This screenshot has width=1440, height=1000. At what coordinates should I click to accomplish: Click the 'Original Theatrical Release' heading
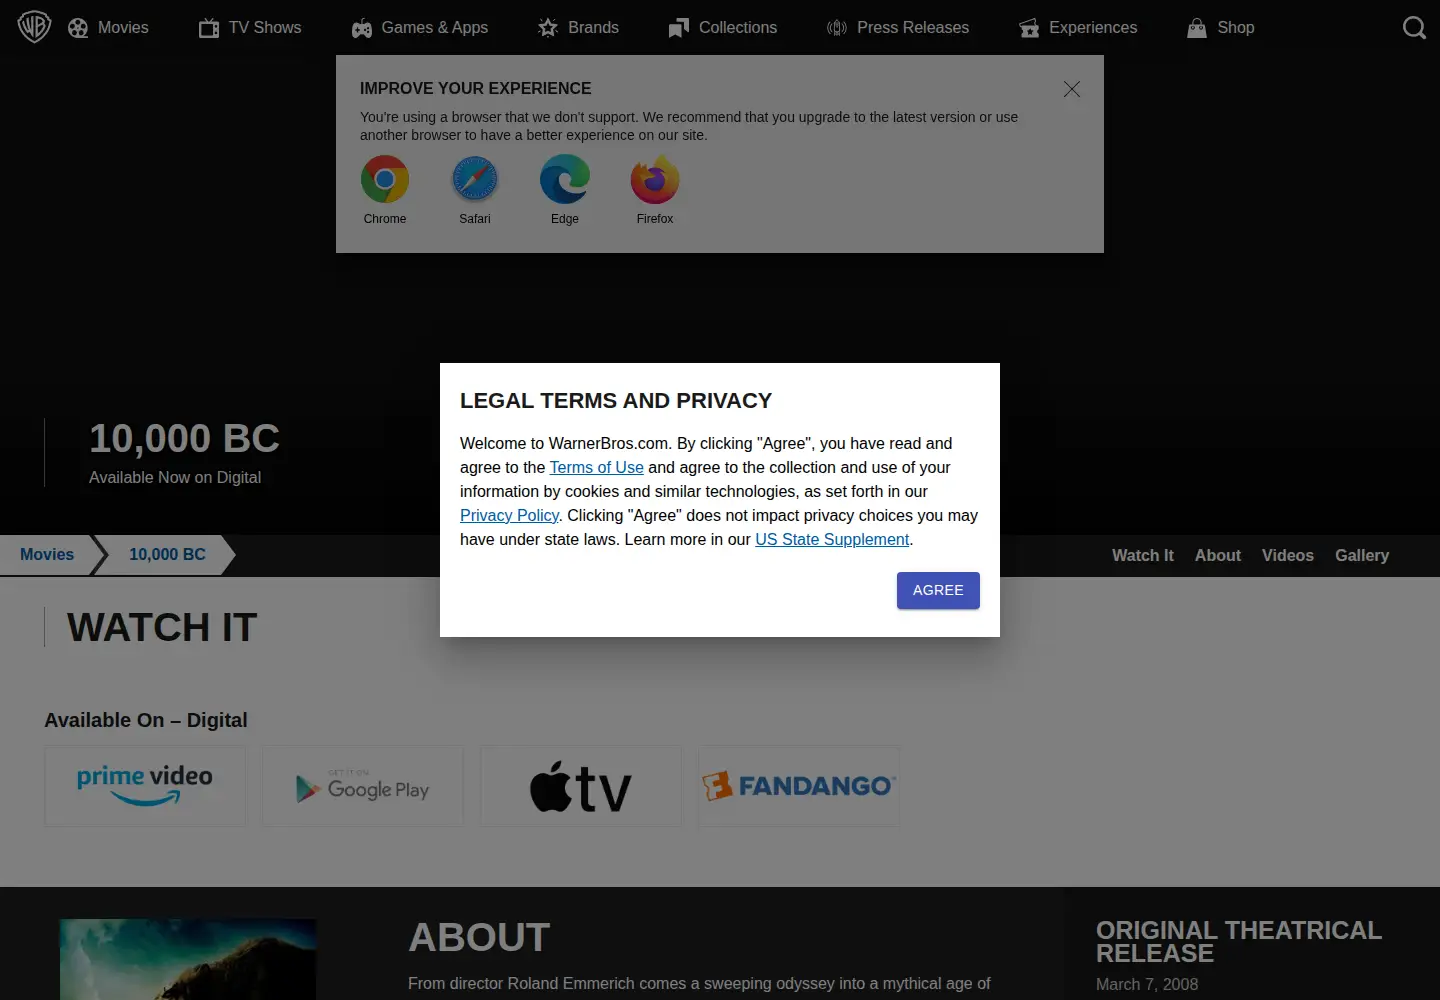[1239, 942]
